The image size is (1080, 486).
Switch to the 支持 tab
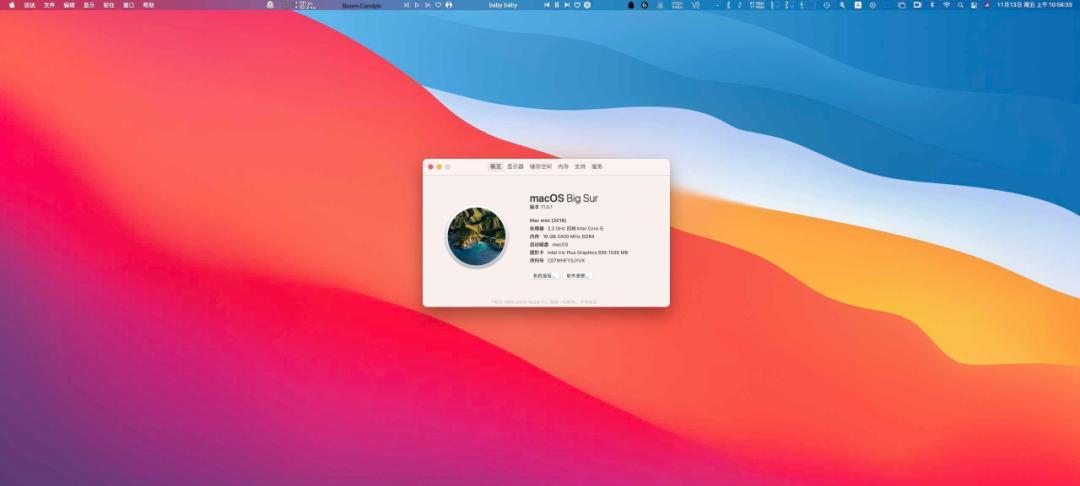click(580, 167)
